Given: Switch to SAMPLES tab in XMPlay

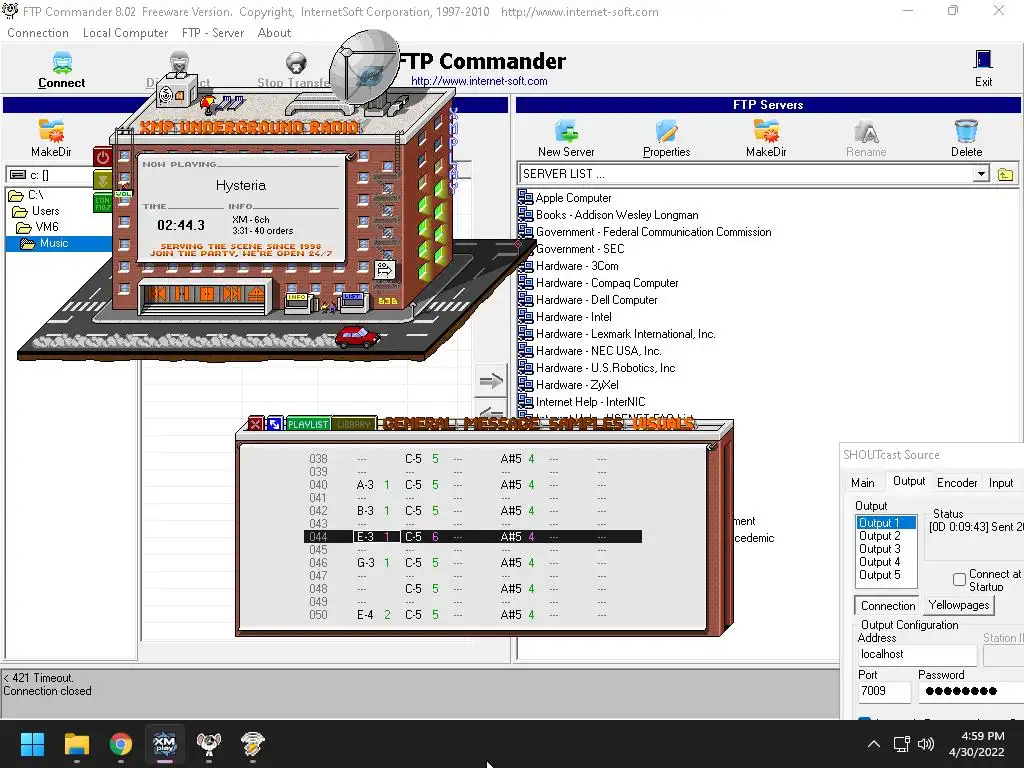Looking at the screenshot, I should (x=586, y=424).
